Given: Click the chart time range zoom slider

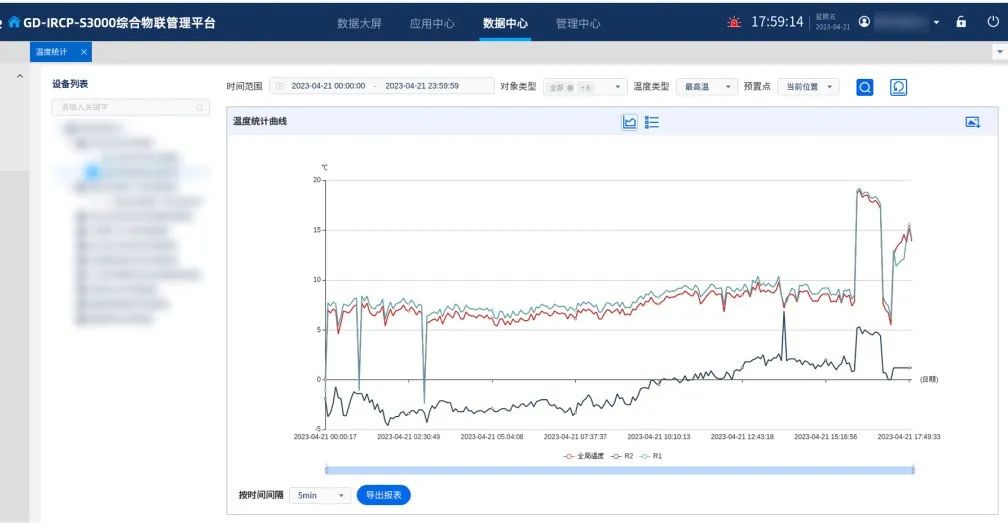Looking at the screenshot, I should [619, 469].
